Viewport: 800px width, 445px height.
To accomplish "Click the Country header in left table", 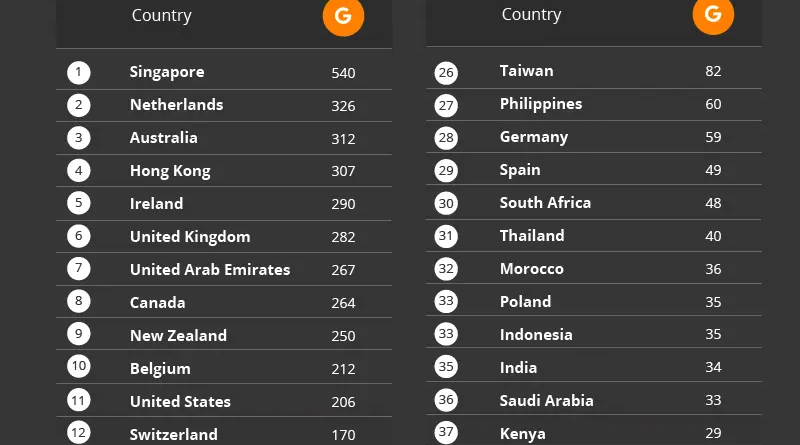I will [161, 15].
